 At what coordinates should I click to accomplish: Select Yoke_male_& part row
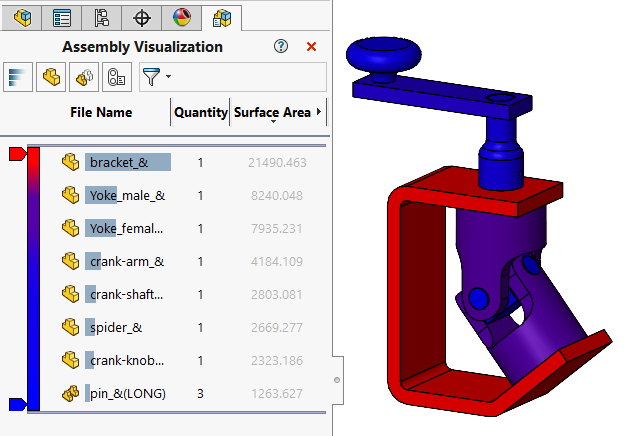(x=186, y=195)
